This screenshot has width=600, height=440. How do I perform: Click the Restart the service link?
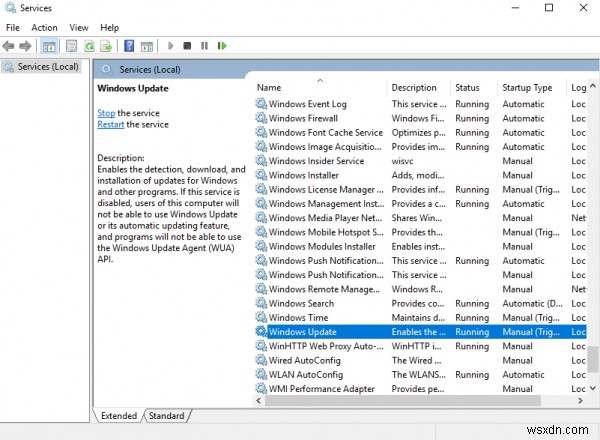111,124
